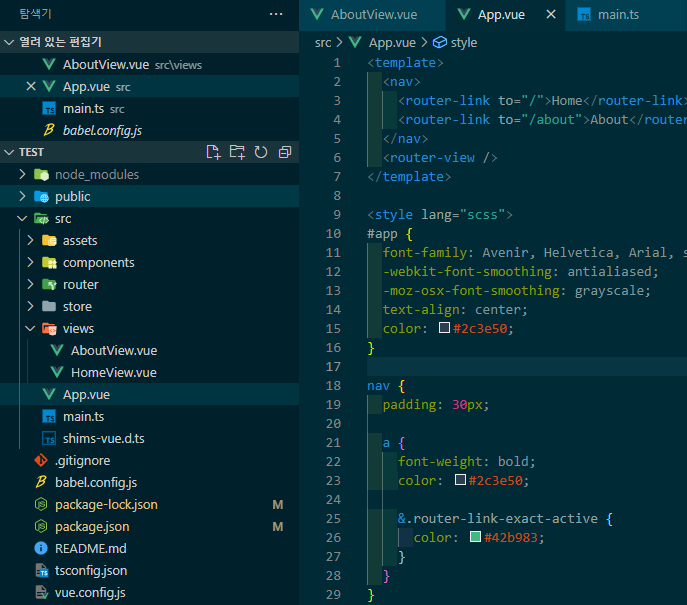Click the New Folder icon in TEST header

237,152
